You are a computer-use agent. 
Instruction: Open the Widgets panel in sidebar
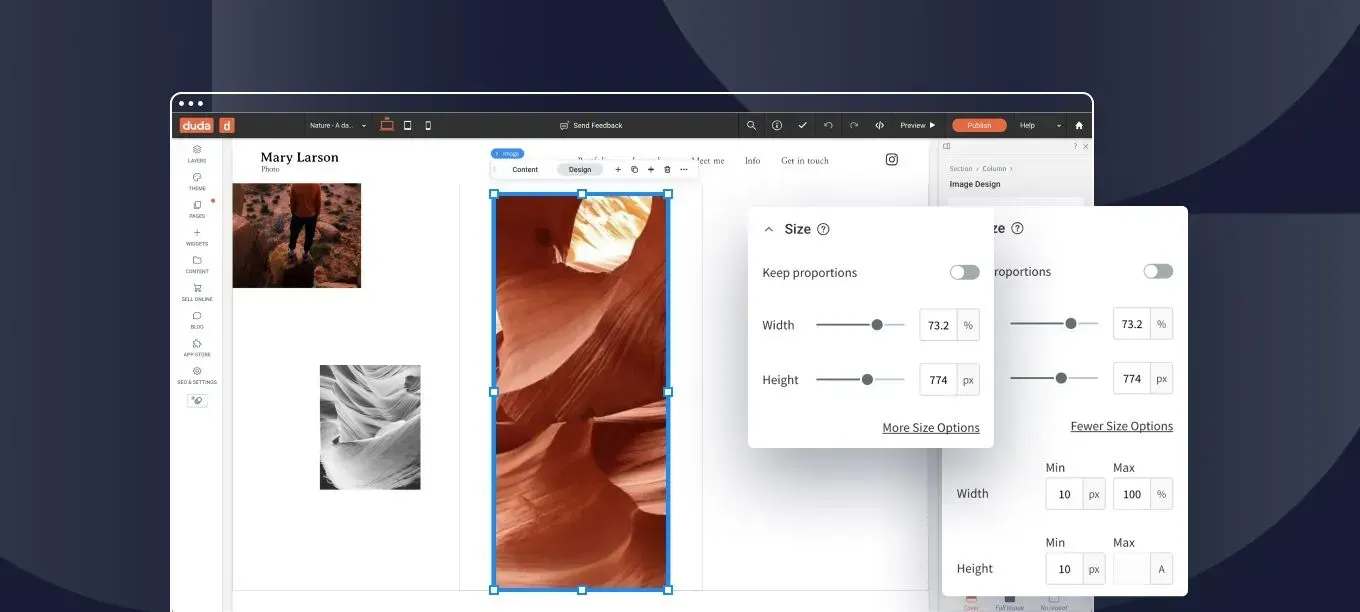click(197, 237)
